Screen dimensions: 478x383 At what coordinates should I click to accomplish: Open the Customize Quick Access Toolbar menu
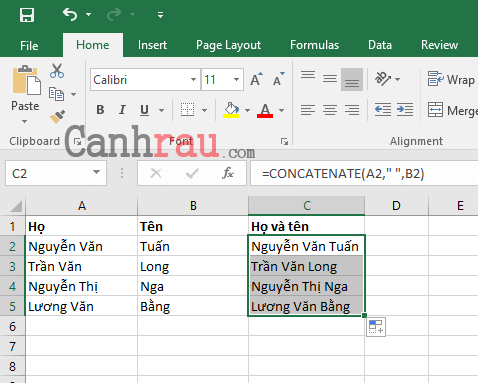pyautogui.click(x=160, y=15)
